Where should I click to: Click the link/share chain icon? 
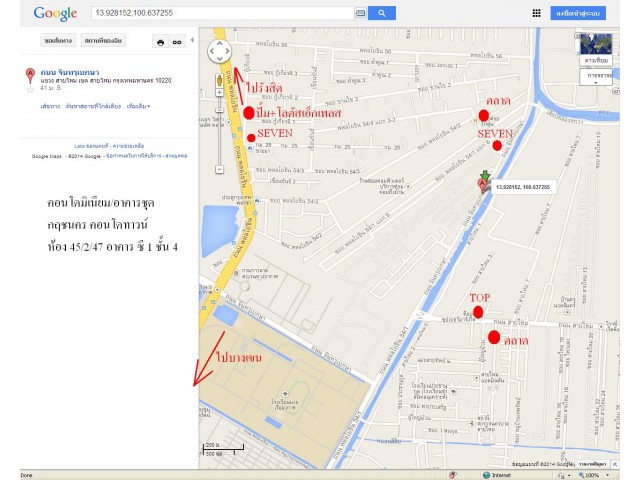tap(177, 42)
